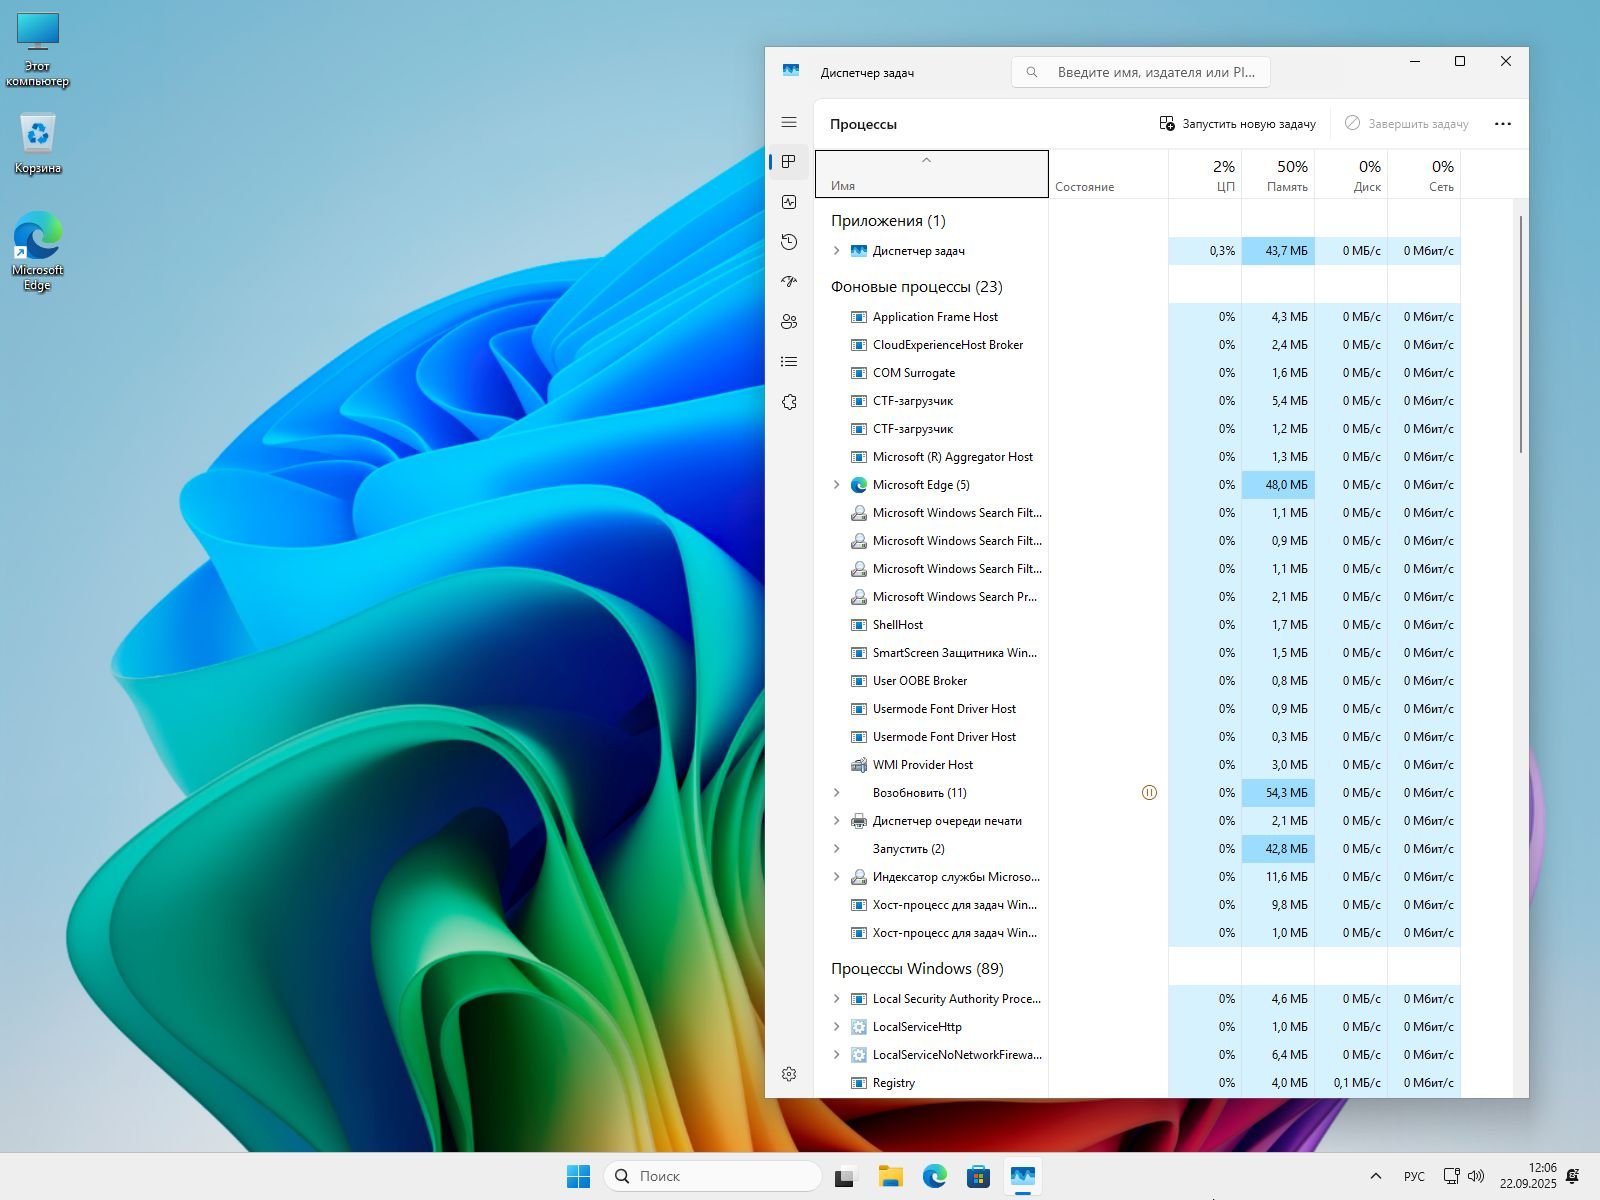This screenshot has width=1600, height=1200.
Task: Open the Details page sidebar icon
Action: [x=789, y=362]
